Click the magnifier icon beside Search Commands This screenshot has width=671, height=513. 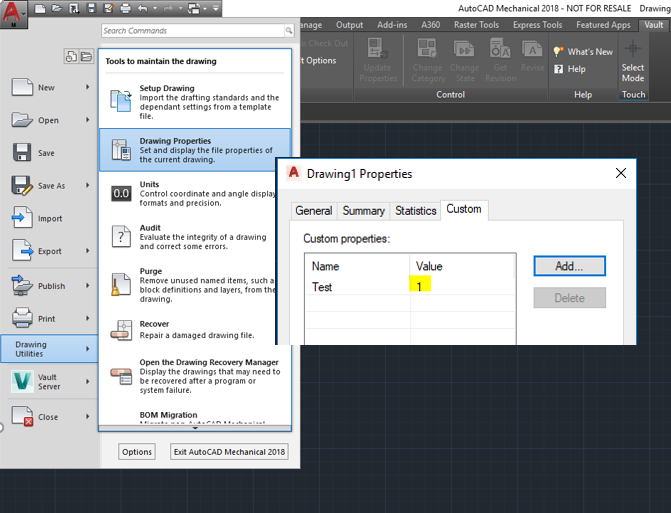coord(289,30)
